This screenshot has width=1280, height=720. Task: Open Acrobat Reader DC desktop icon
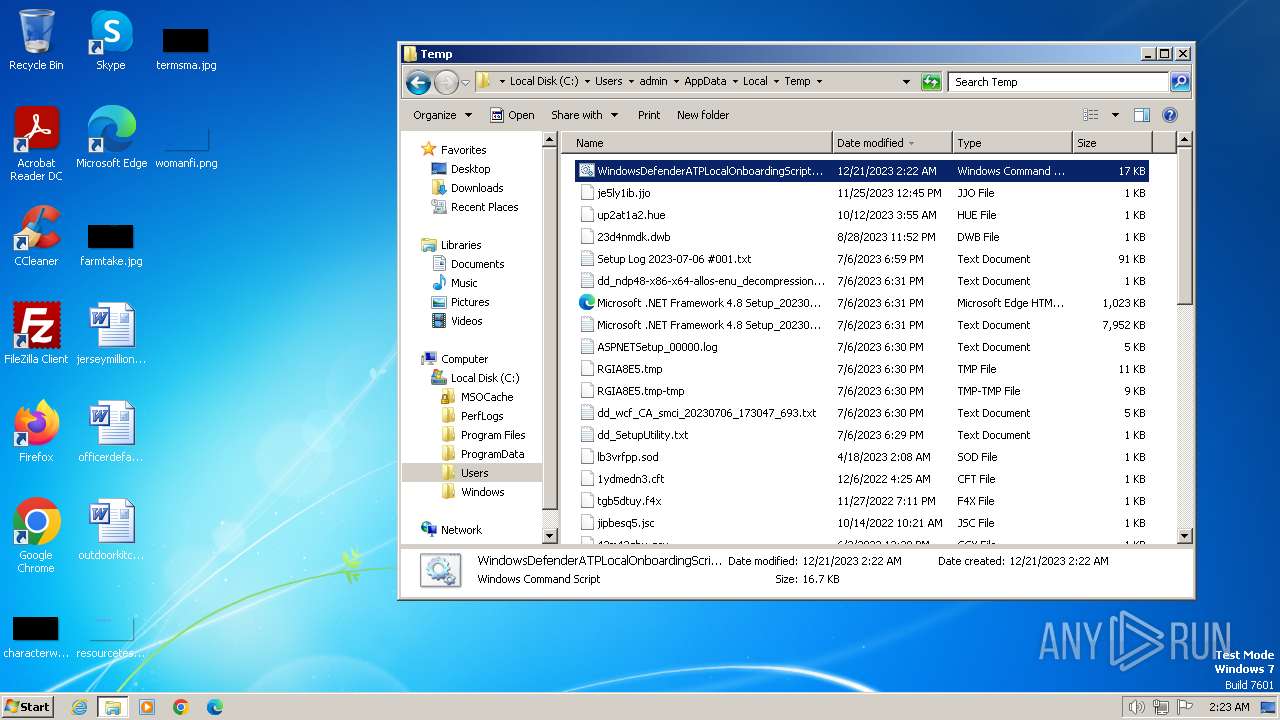coord(36,145)
